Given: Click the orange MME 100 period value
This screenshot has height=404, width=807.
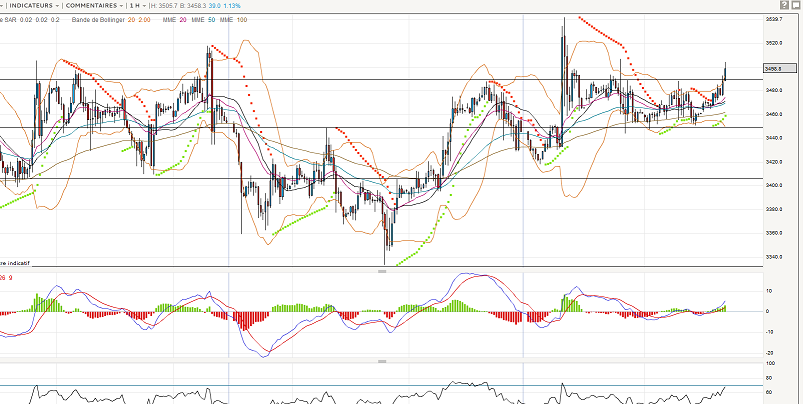Looking at the screenshot, I should click(243, 19).
